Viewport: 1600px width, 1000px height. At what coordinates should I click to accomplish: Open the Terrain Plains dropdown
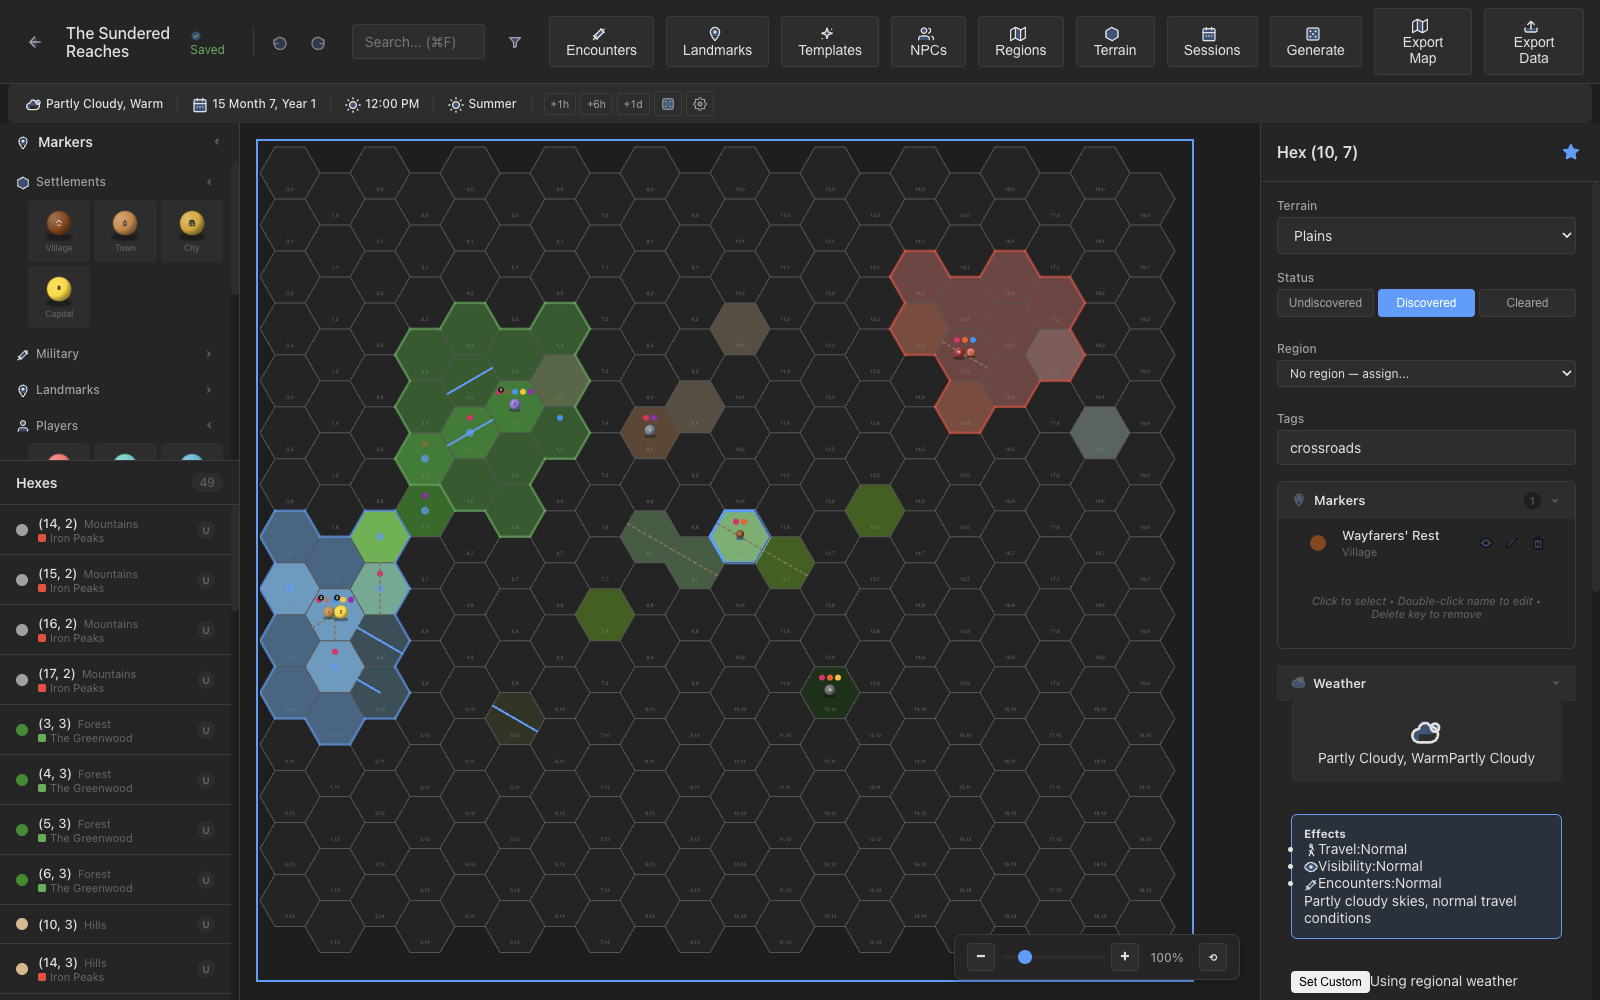1426,236
